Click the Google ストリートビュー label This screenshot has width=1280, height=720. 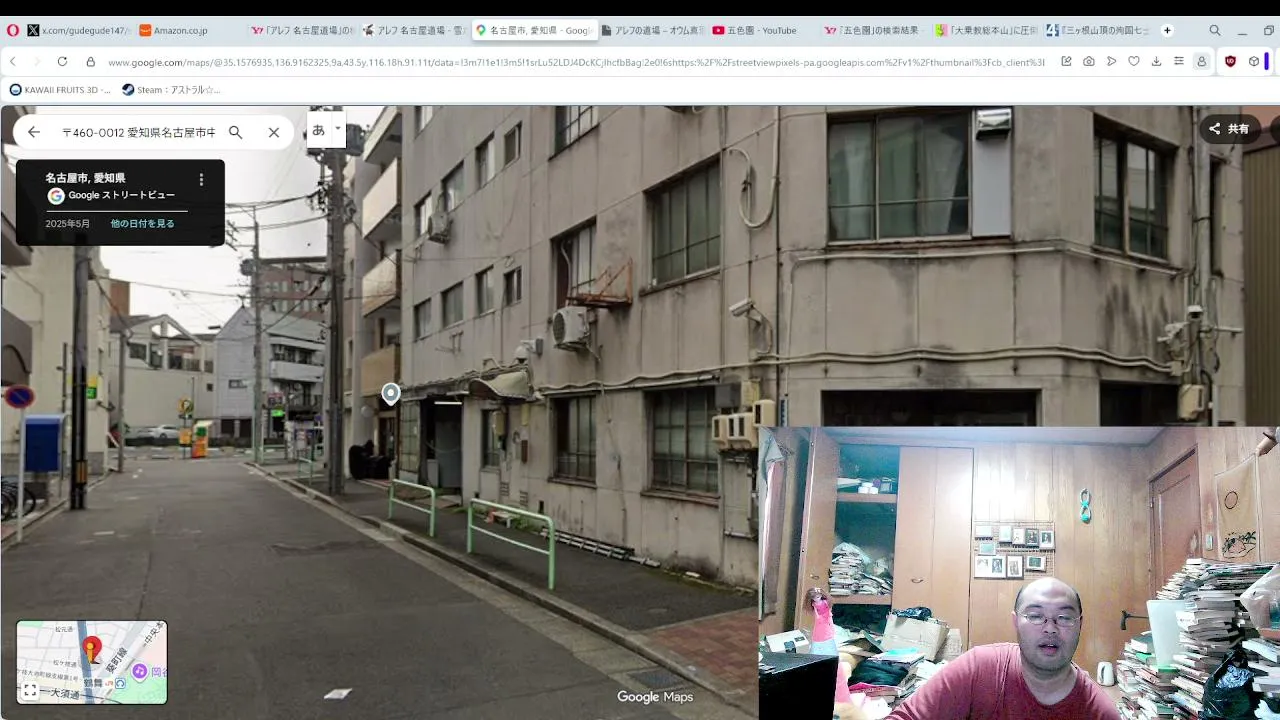point(122,196)
